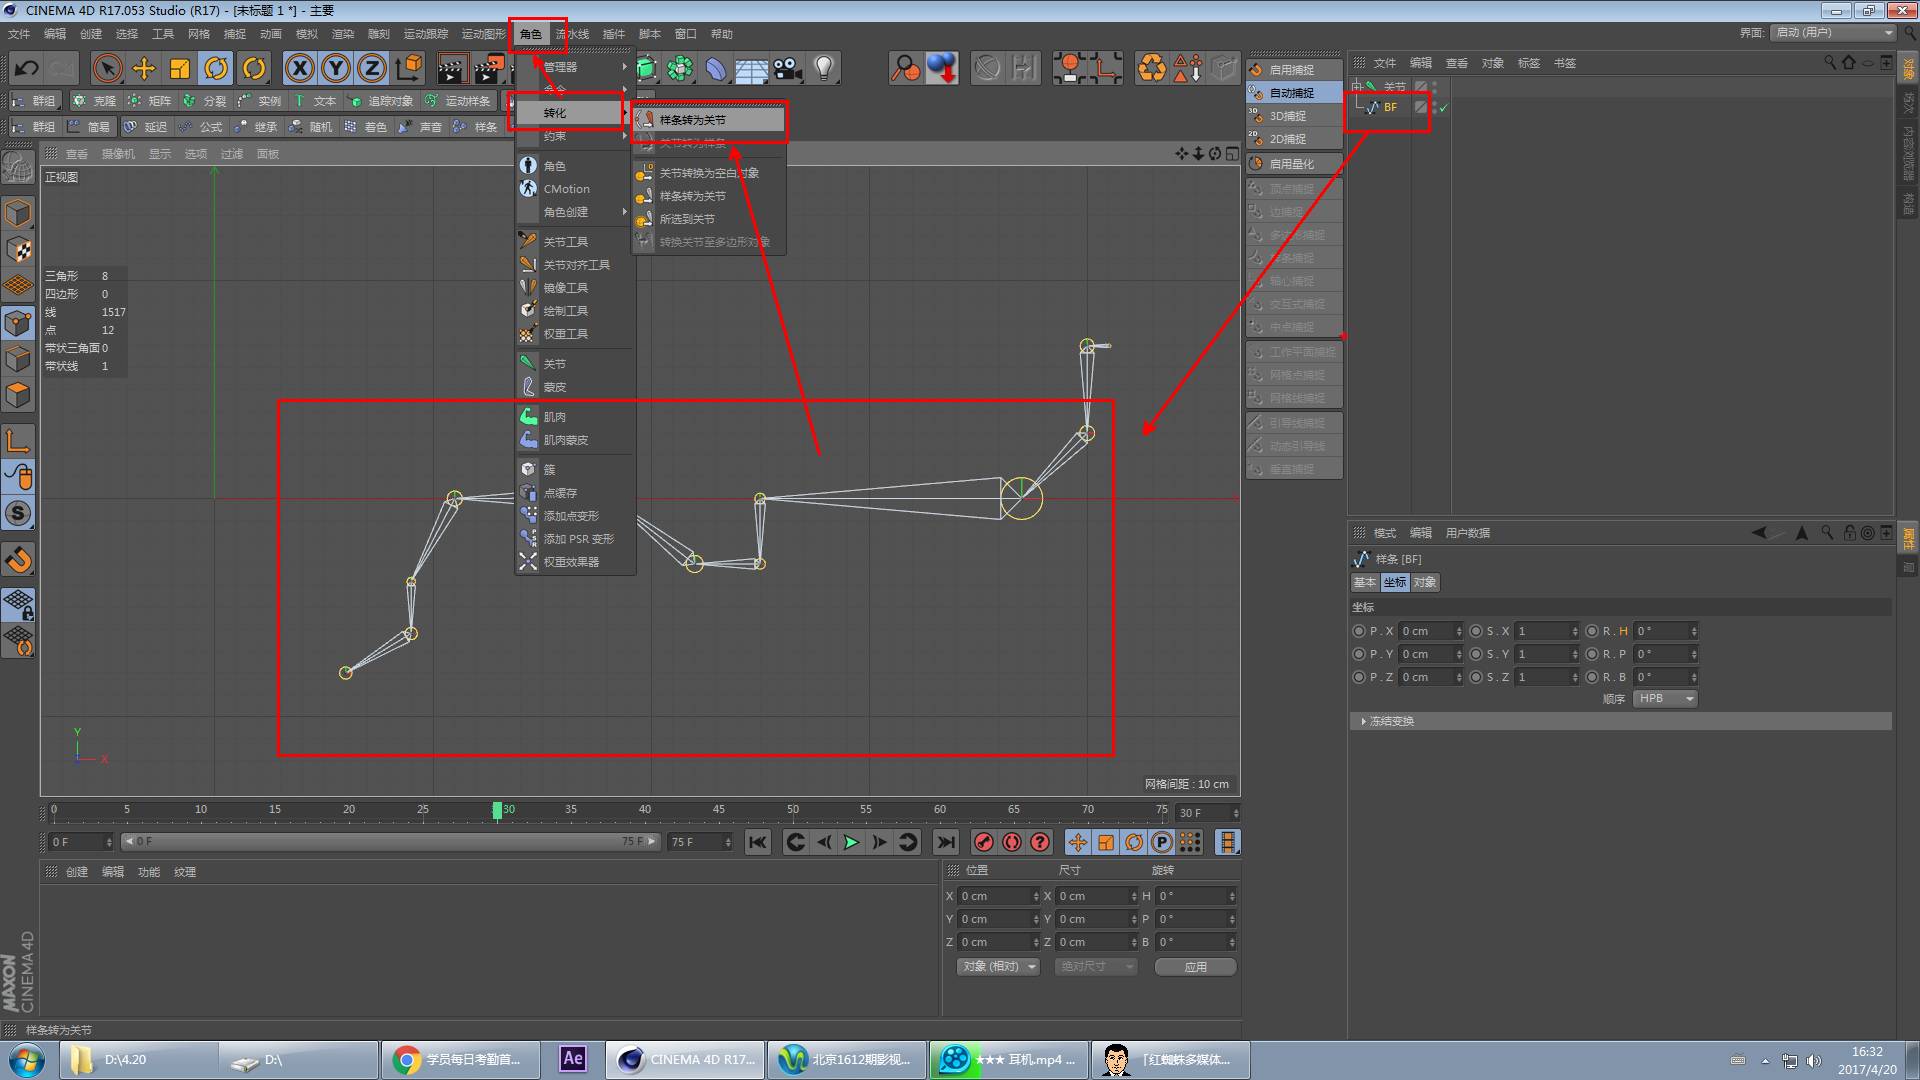Toggle the Y axis lock icon

336,68
